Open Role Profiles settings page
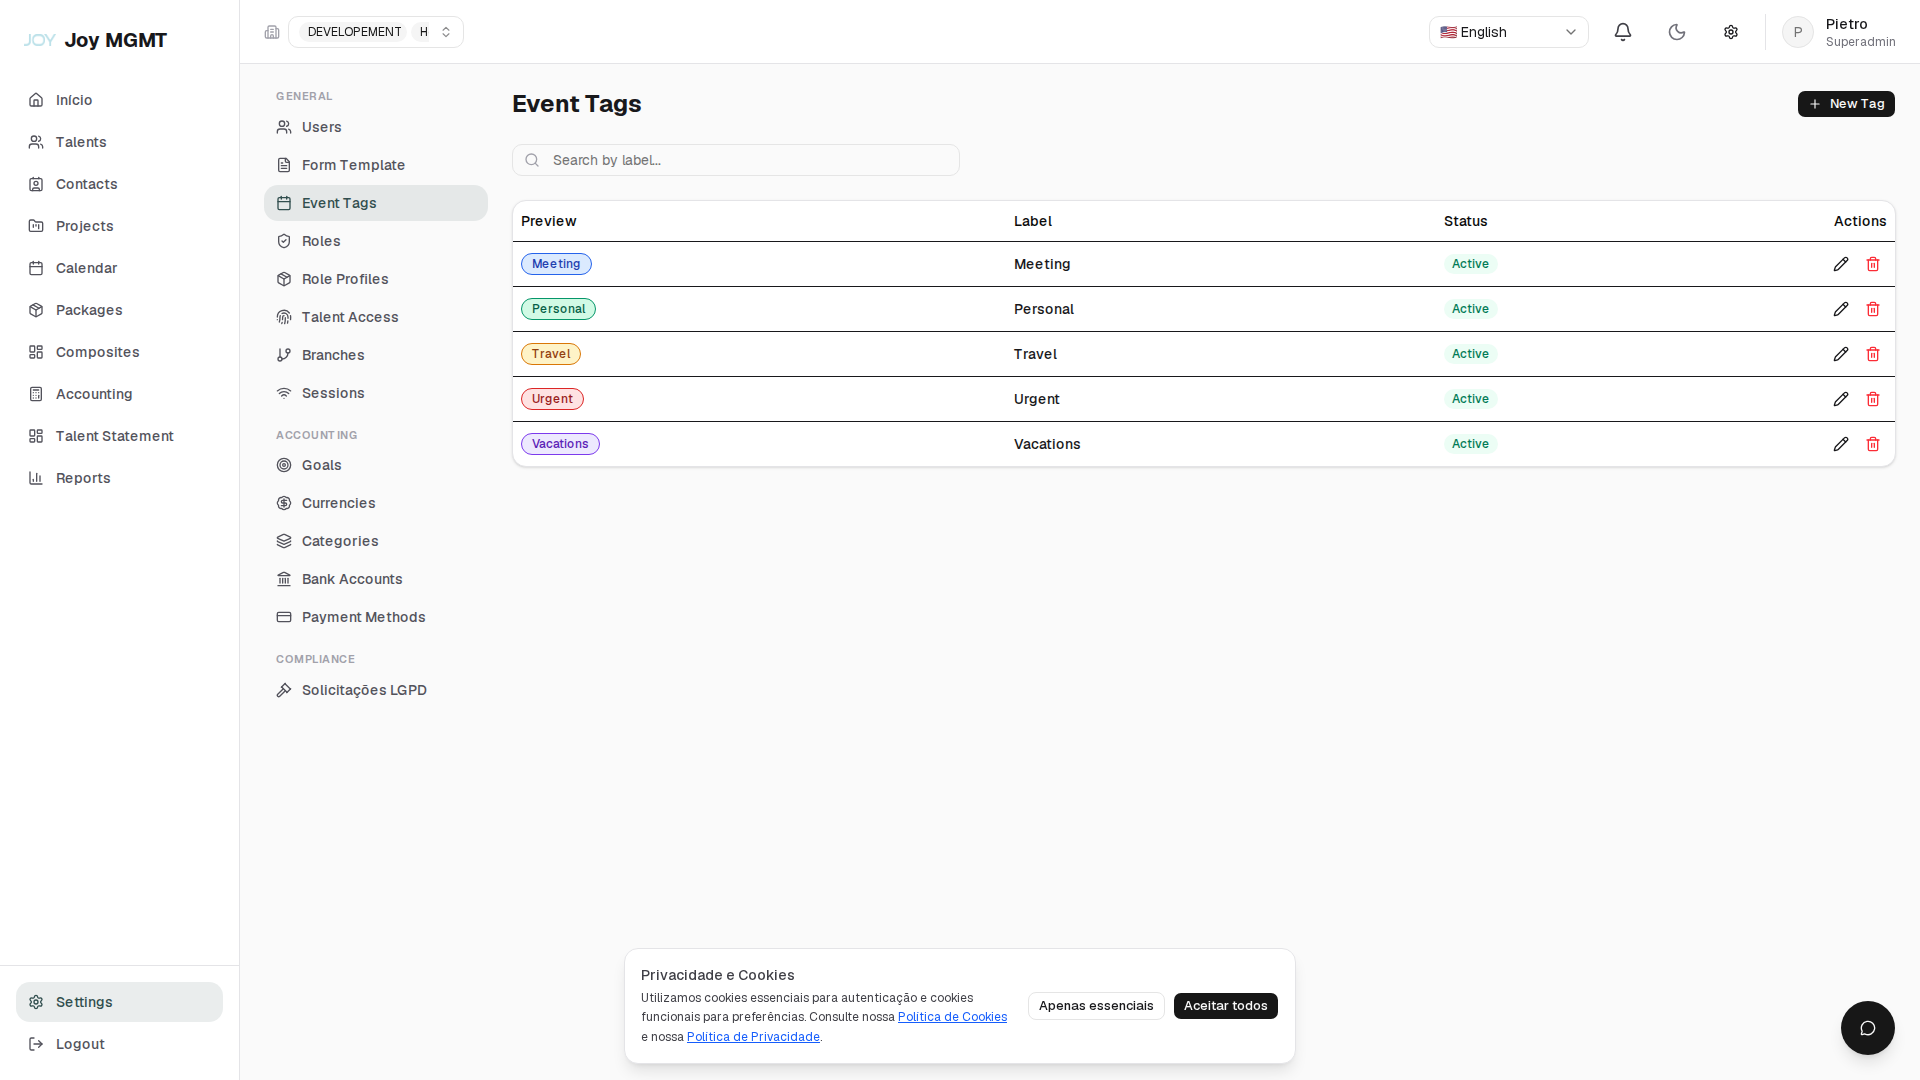Screen dimensions: 1920x1080 [x=376, y=279]
